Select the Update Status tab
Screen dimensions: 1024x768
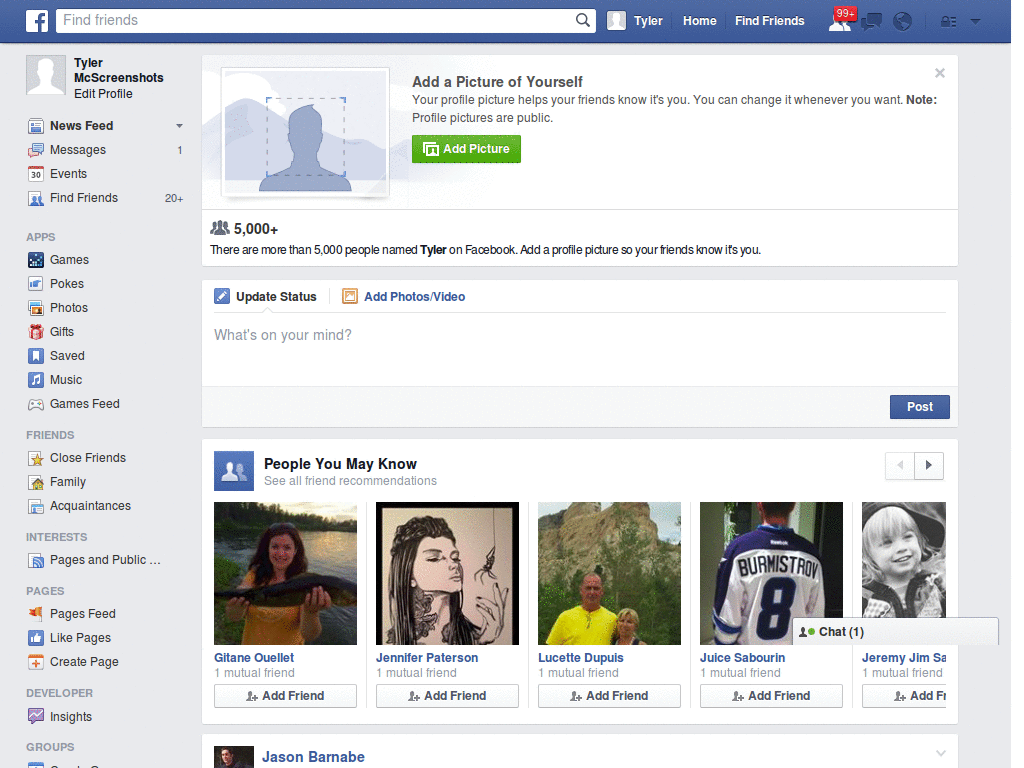(266, 296)
